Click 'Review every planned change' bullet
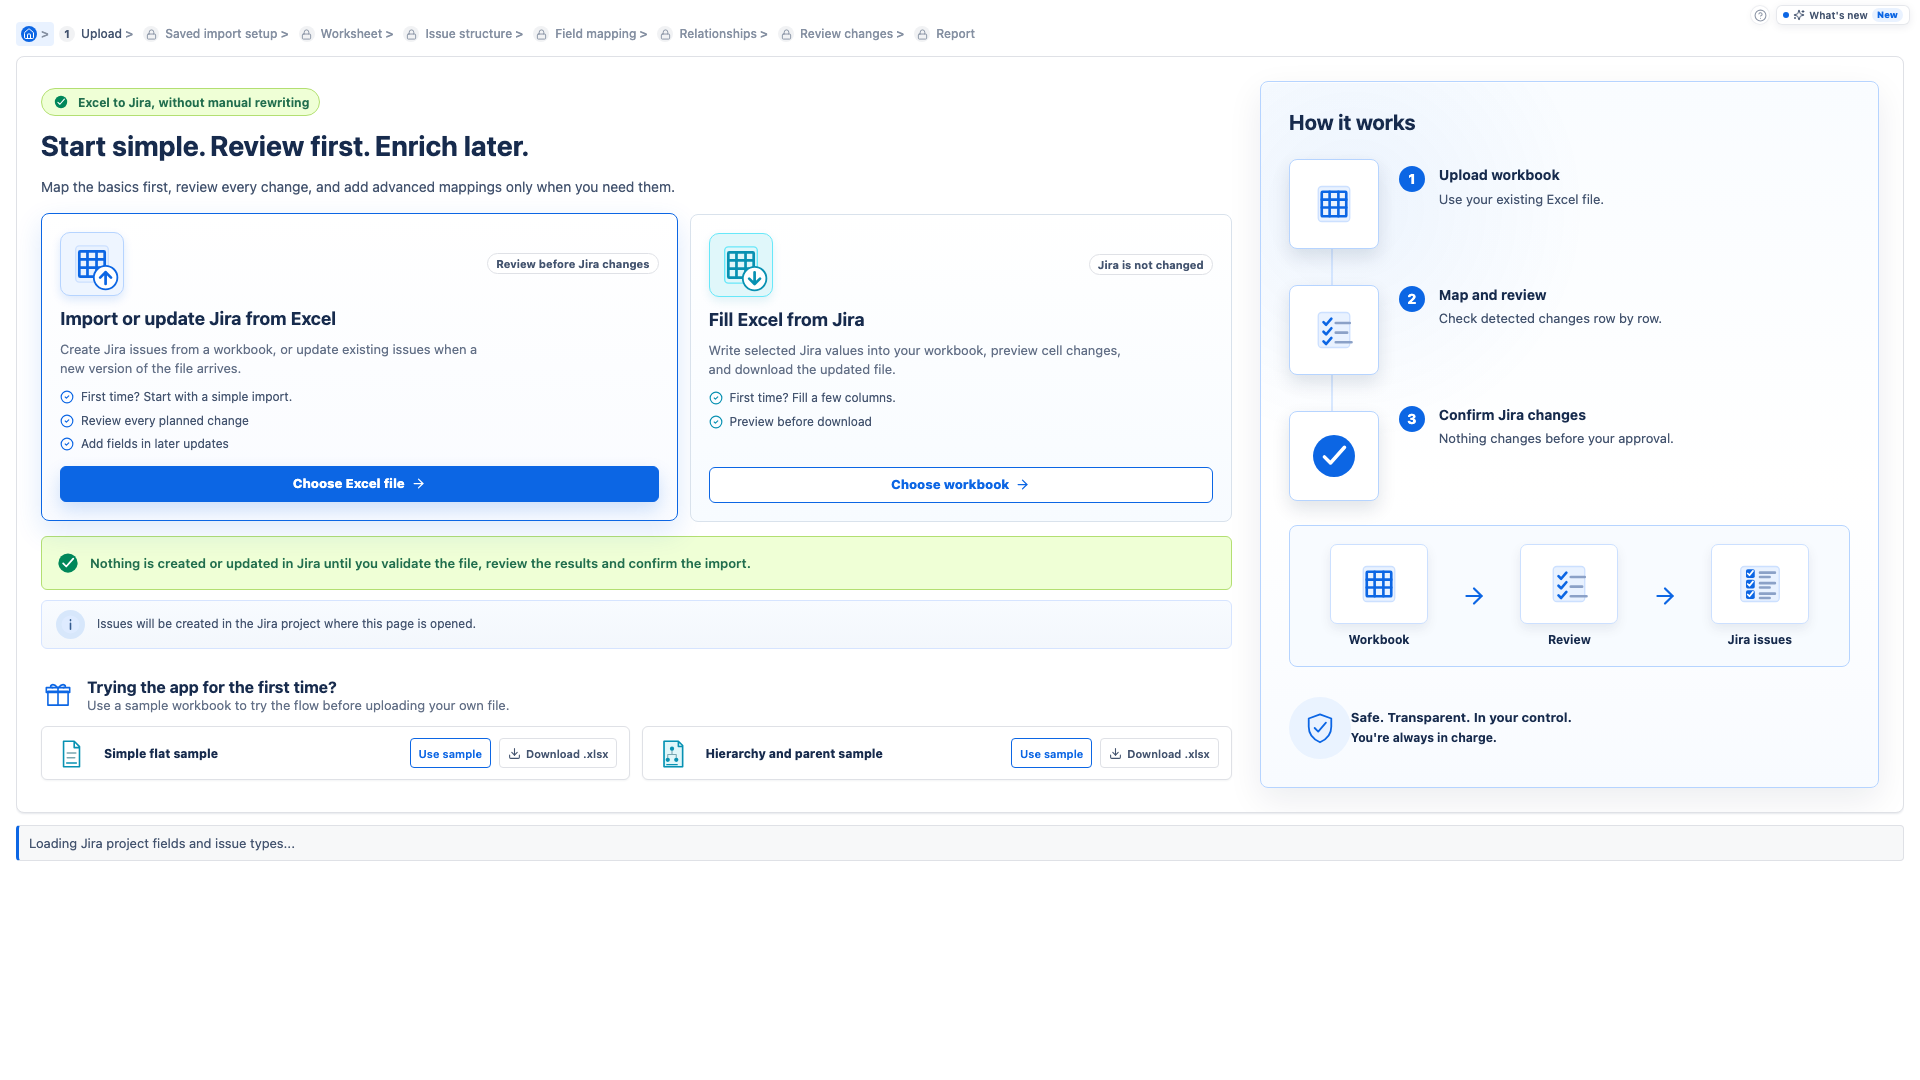Screen dimensions: 1920x1080 click(x=165, y=421)
